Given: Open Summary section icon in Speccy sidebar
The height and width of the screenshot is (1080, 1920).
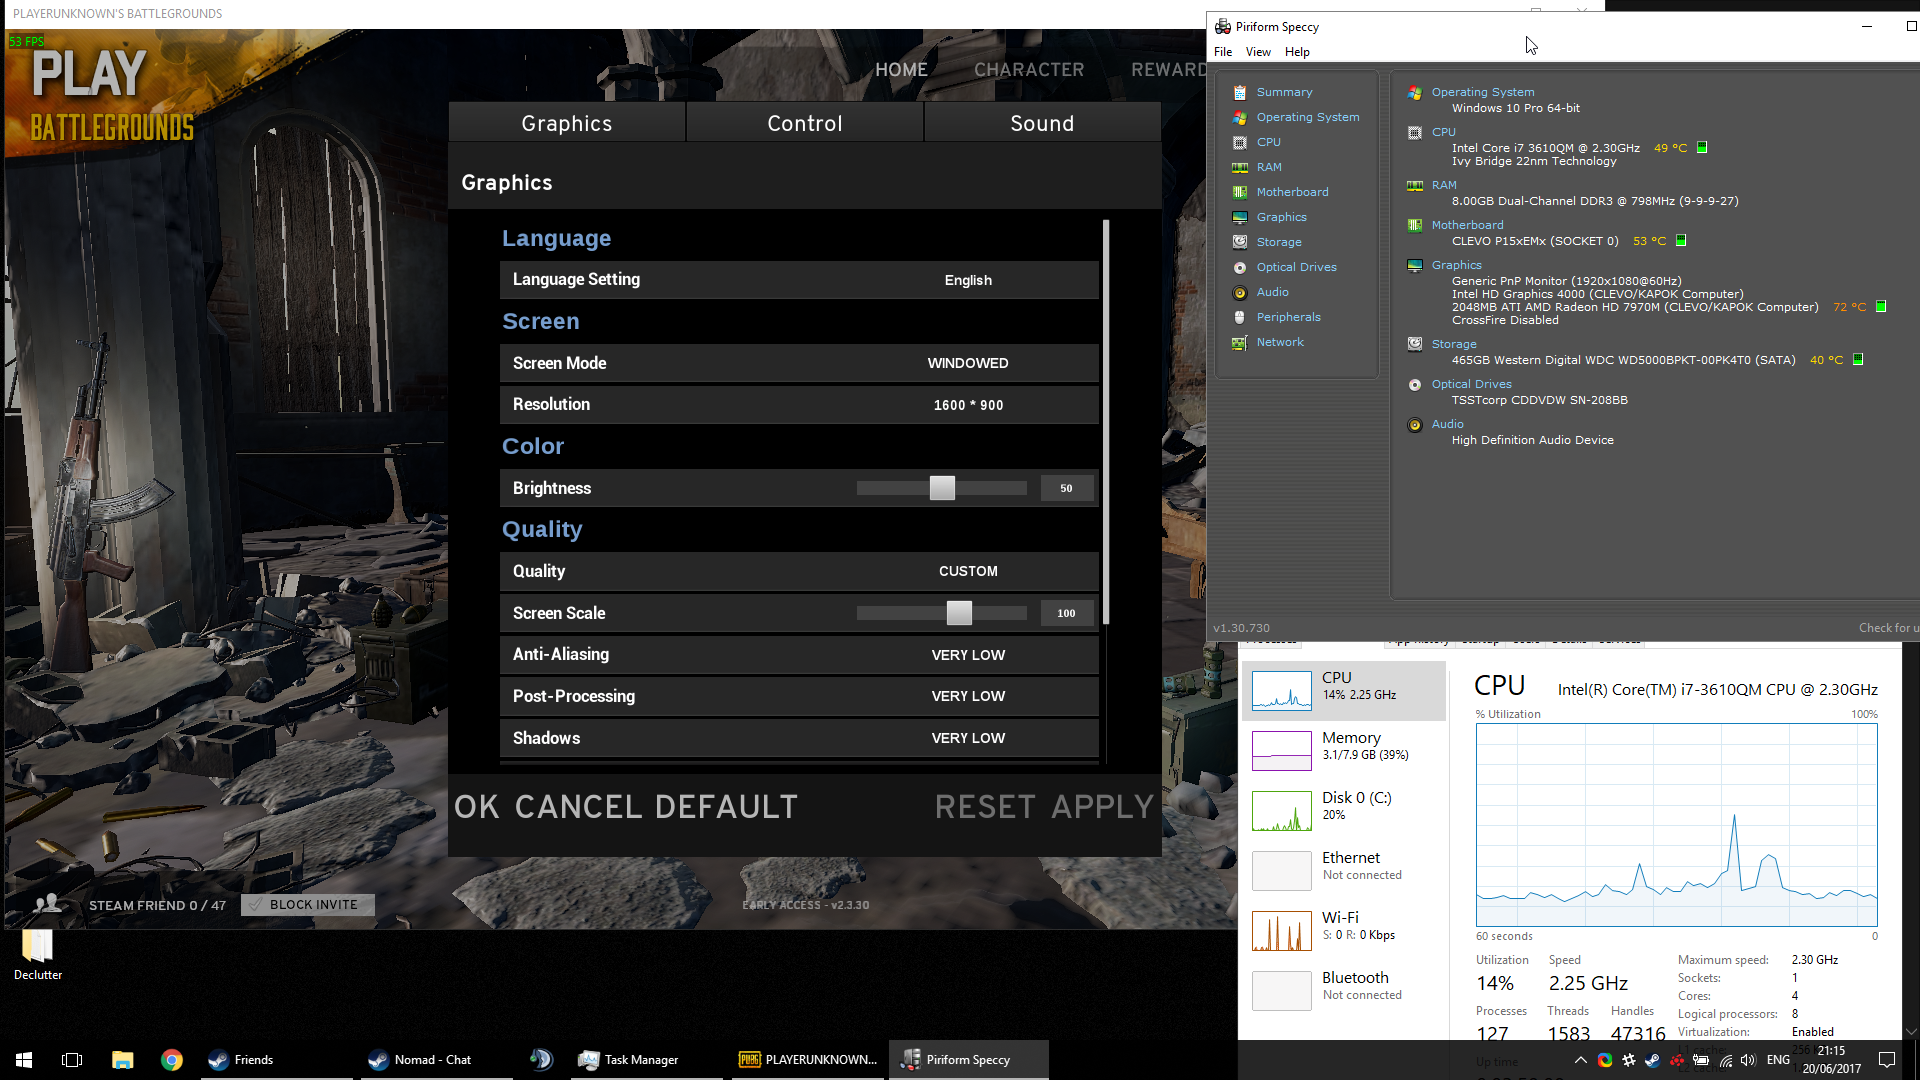Looking at the screenshot, I should (1240, 92).
